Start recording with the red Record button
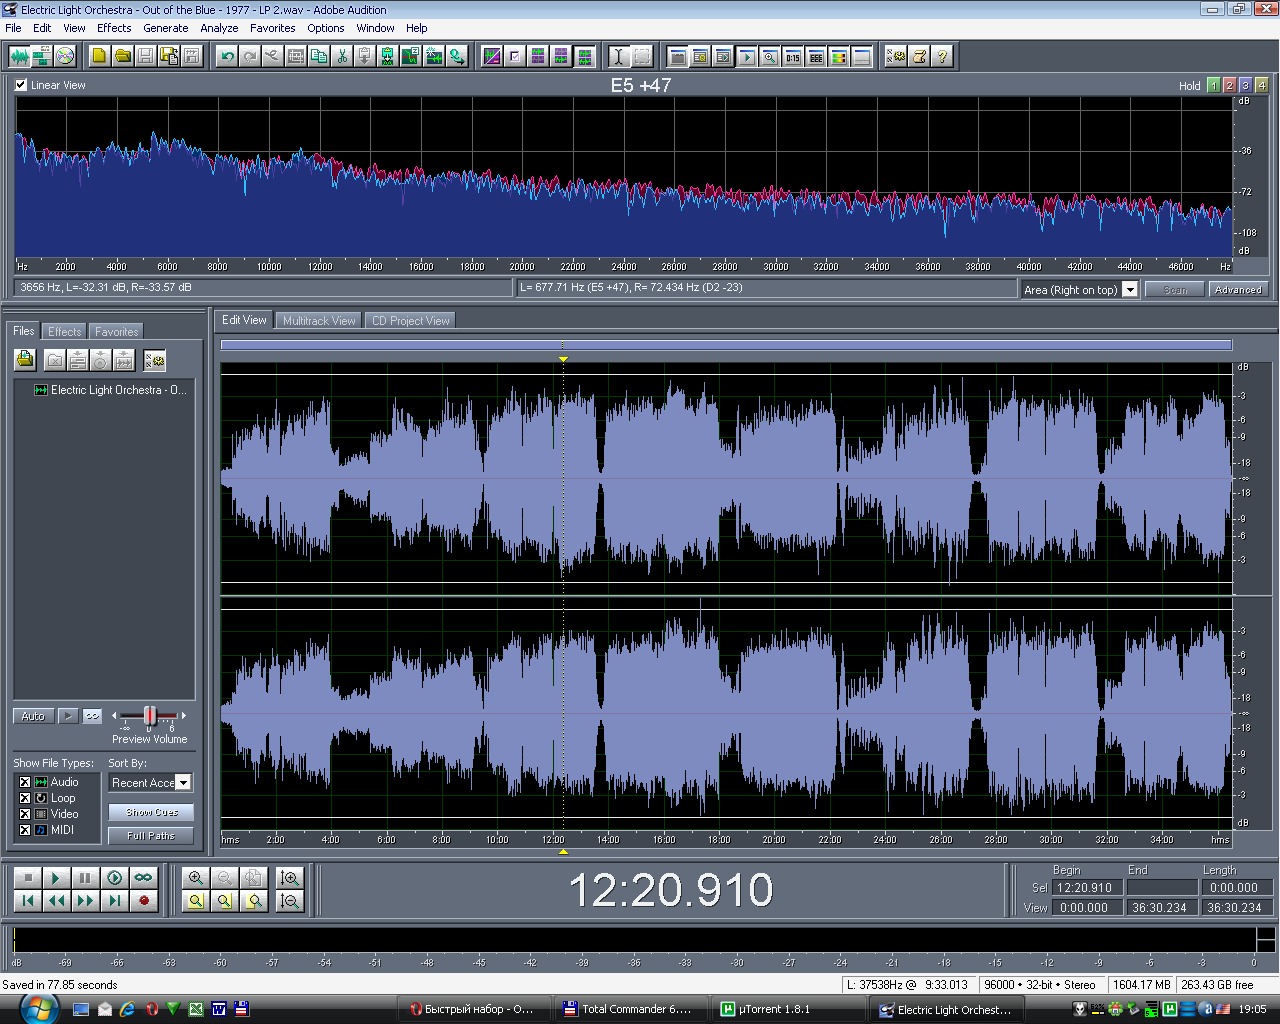1280x1024 pixels. tap(144, 901)
